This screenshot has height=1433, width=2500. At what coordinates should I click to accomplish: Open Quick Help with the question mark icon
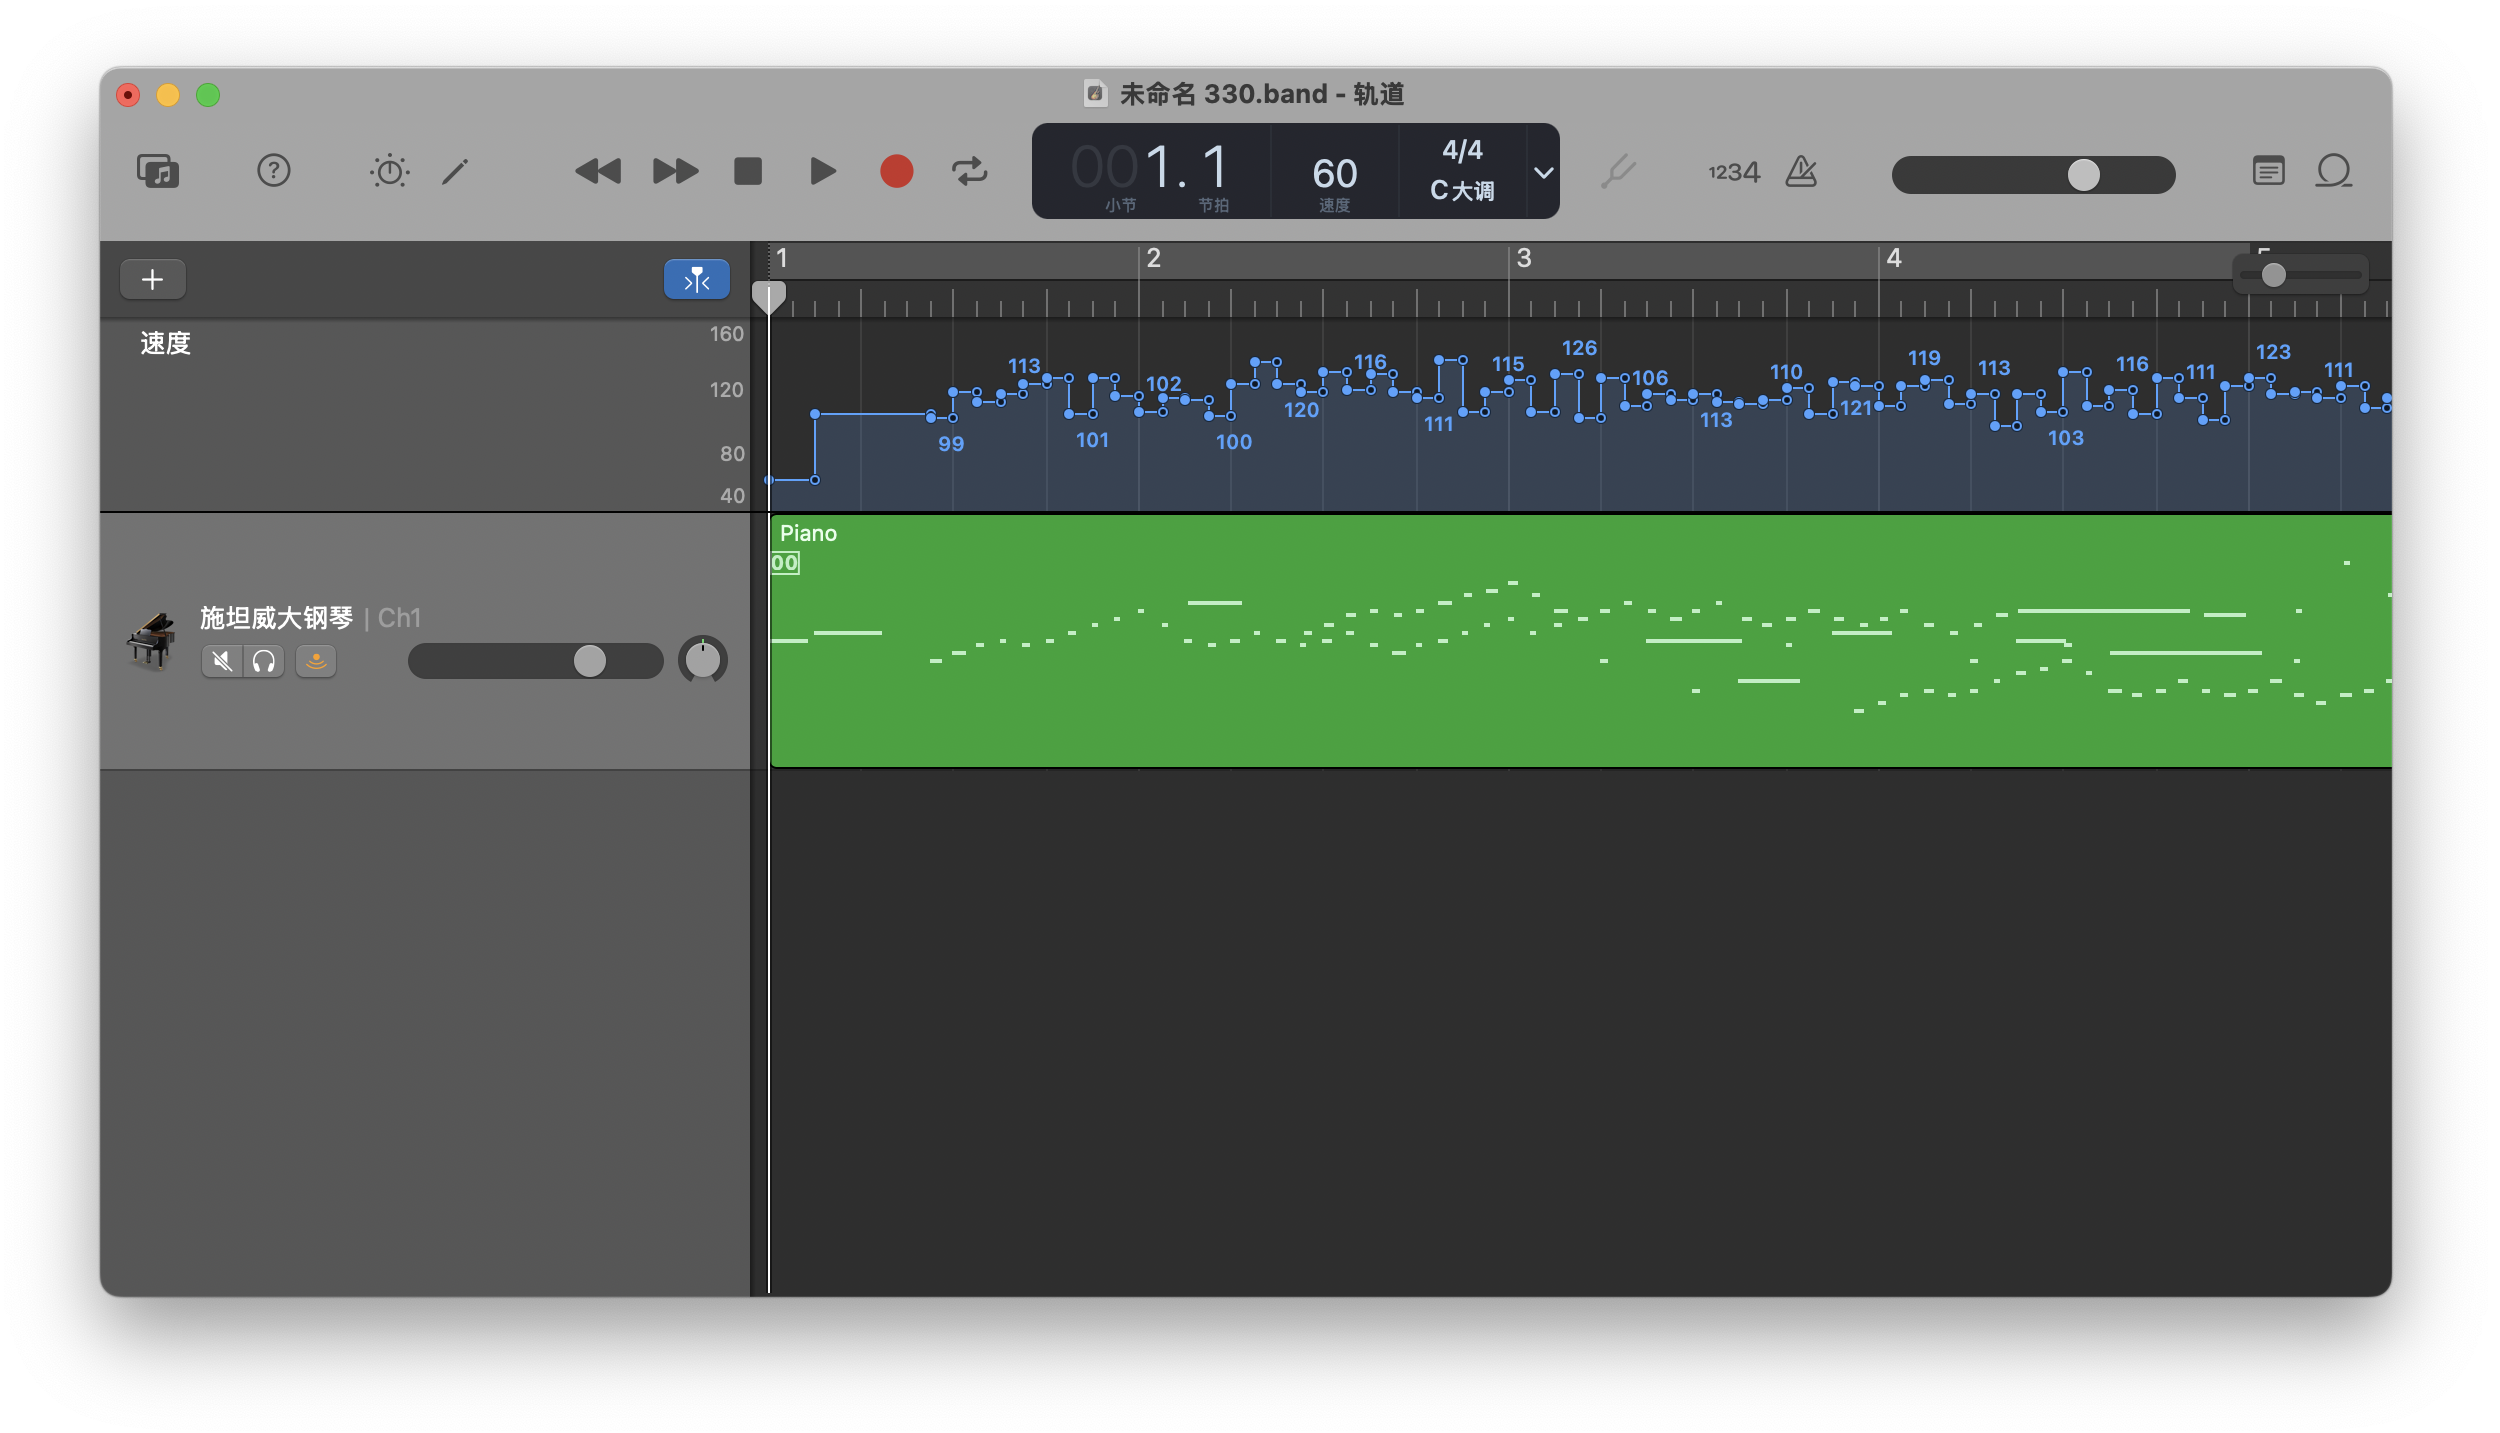(274, 170)
